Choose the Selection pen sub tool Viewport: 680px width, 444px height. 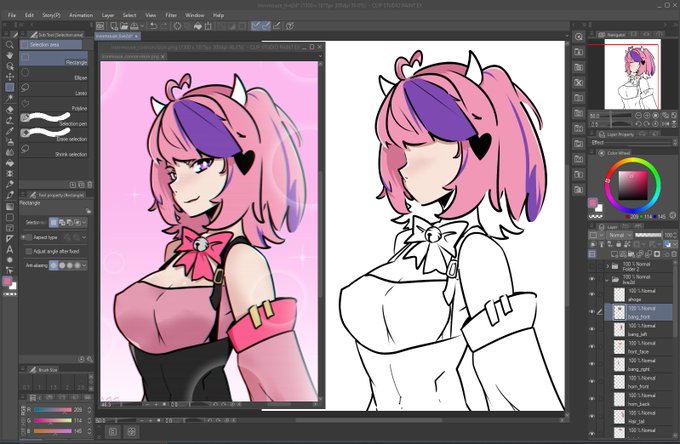pos(54,119)
